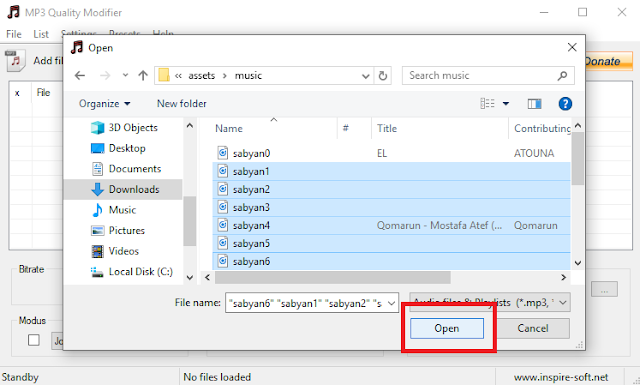Click the title text 'Qomarun - Mostafa Atef'

439,225
